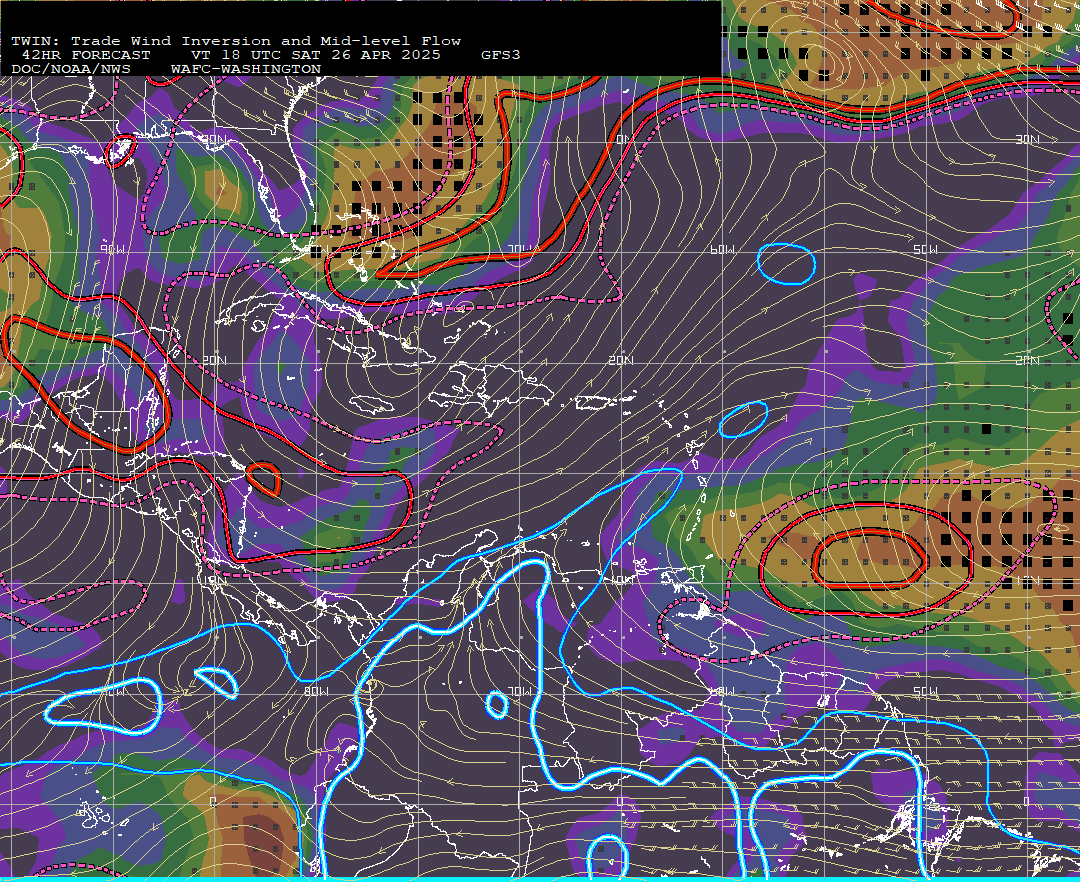Click the 80W label off Panama's Pacific coast
The height and width of the screenshot is (882, 1080).
click(x=315, y=691)
